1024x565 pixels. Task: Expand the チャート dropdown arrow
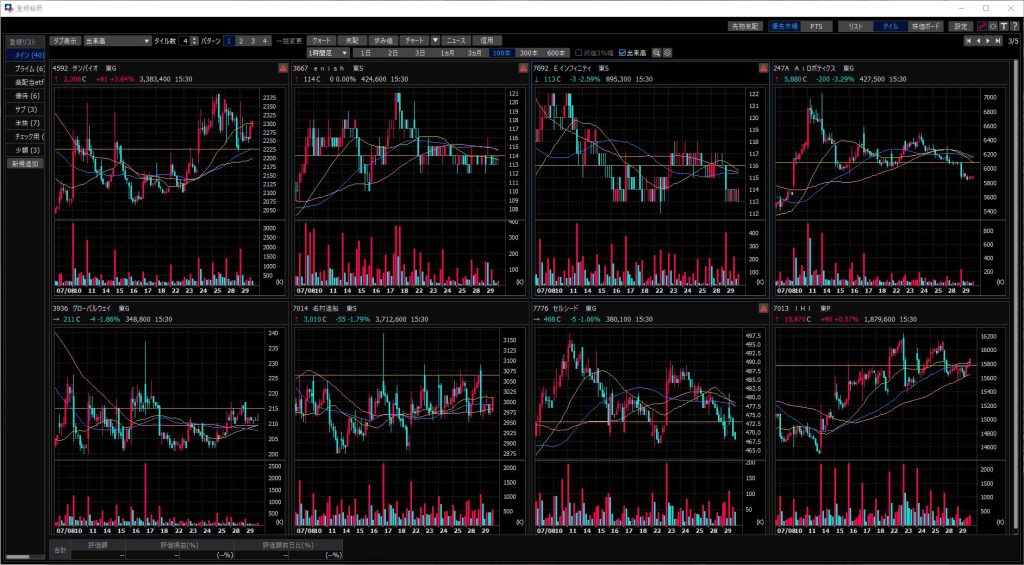point(436,40)
